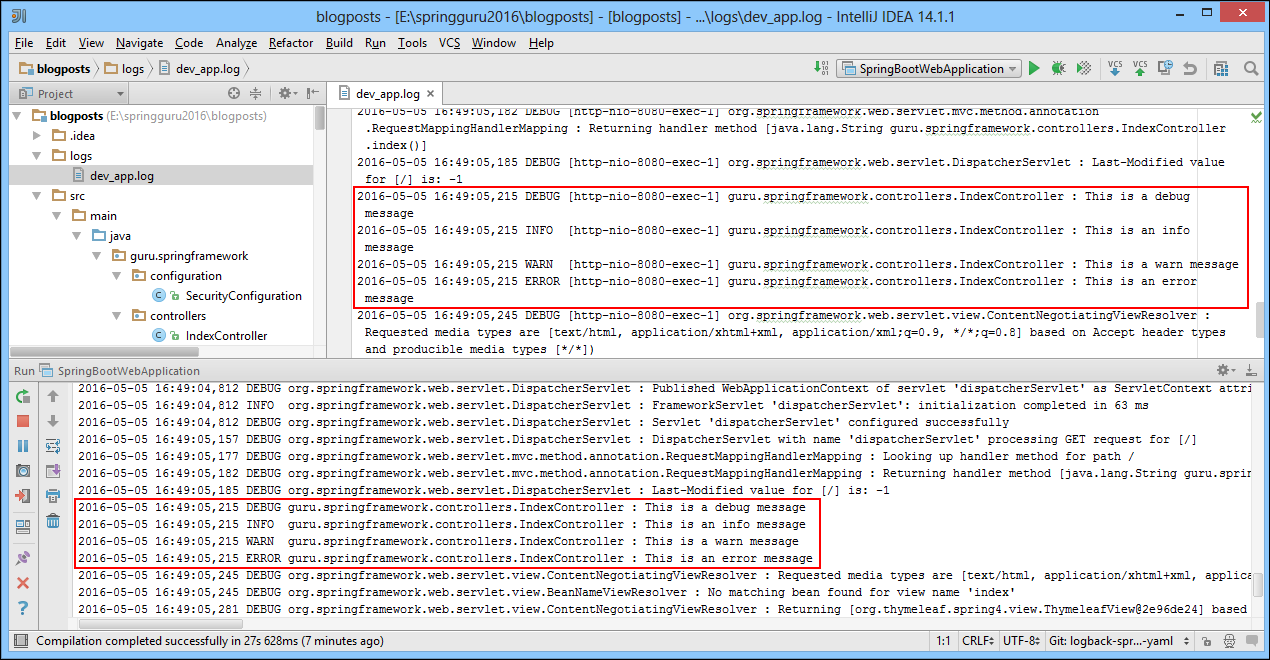Open the Refactor menu
1270x660 pixels.
[290, 43]
